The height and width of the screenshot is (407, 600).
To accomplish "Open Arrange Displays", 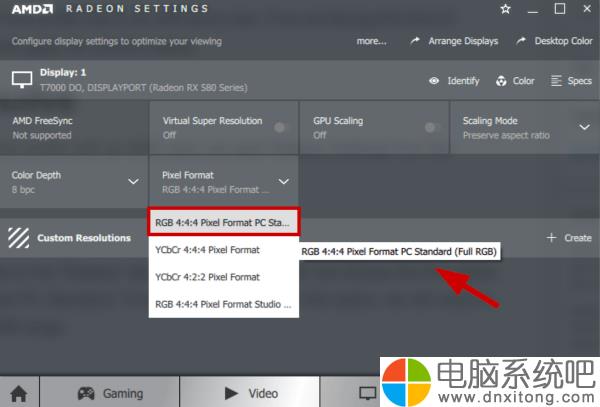I will 454,41.
